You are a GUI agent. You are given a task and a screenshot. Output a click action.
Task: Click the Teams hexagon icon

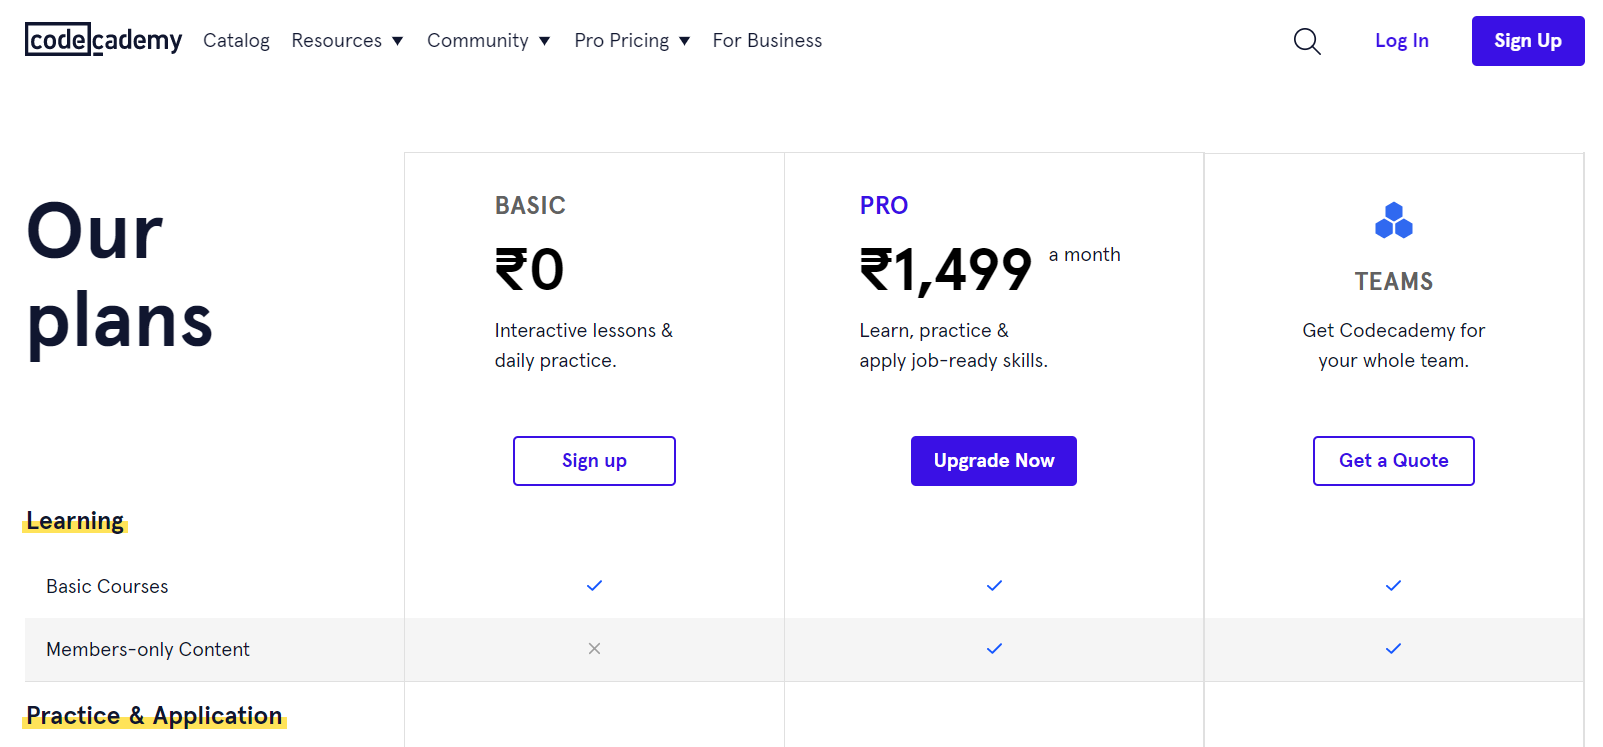click(1393, 221)
